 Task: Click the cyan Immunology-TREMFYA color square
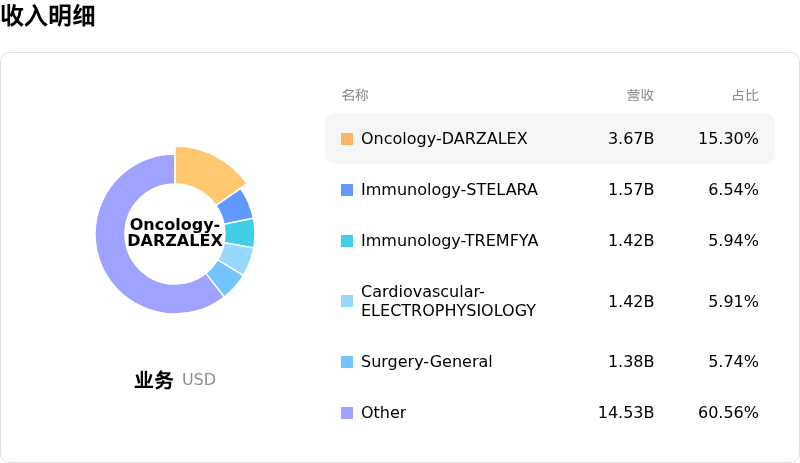(x=347, y=241)
